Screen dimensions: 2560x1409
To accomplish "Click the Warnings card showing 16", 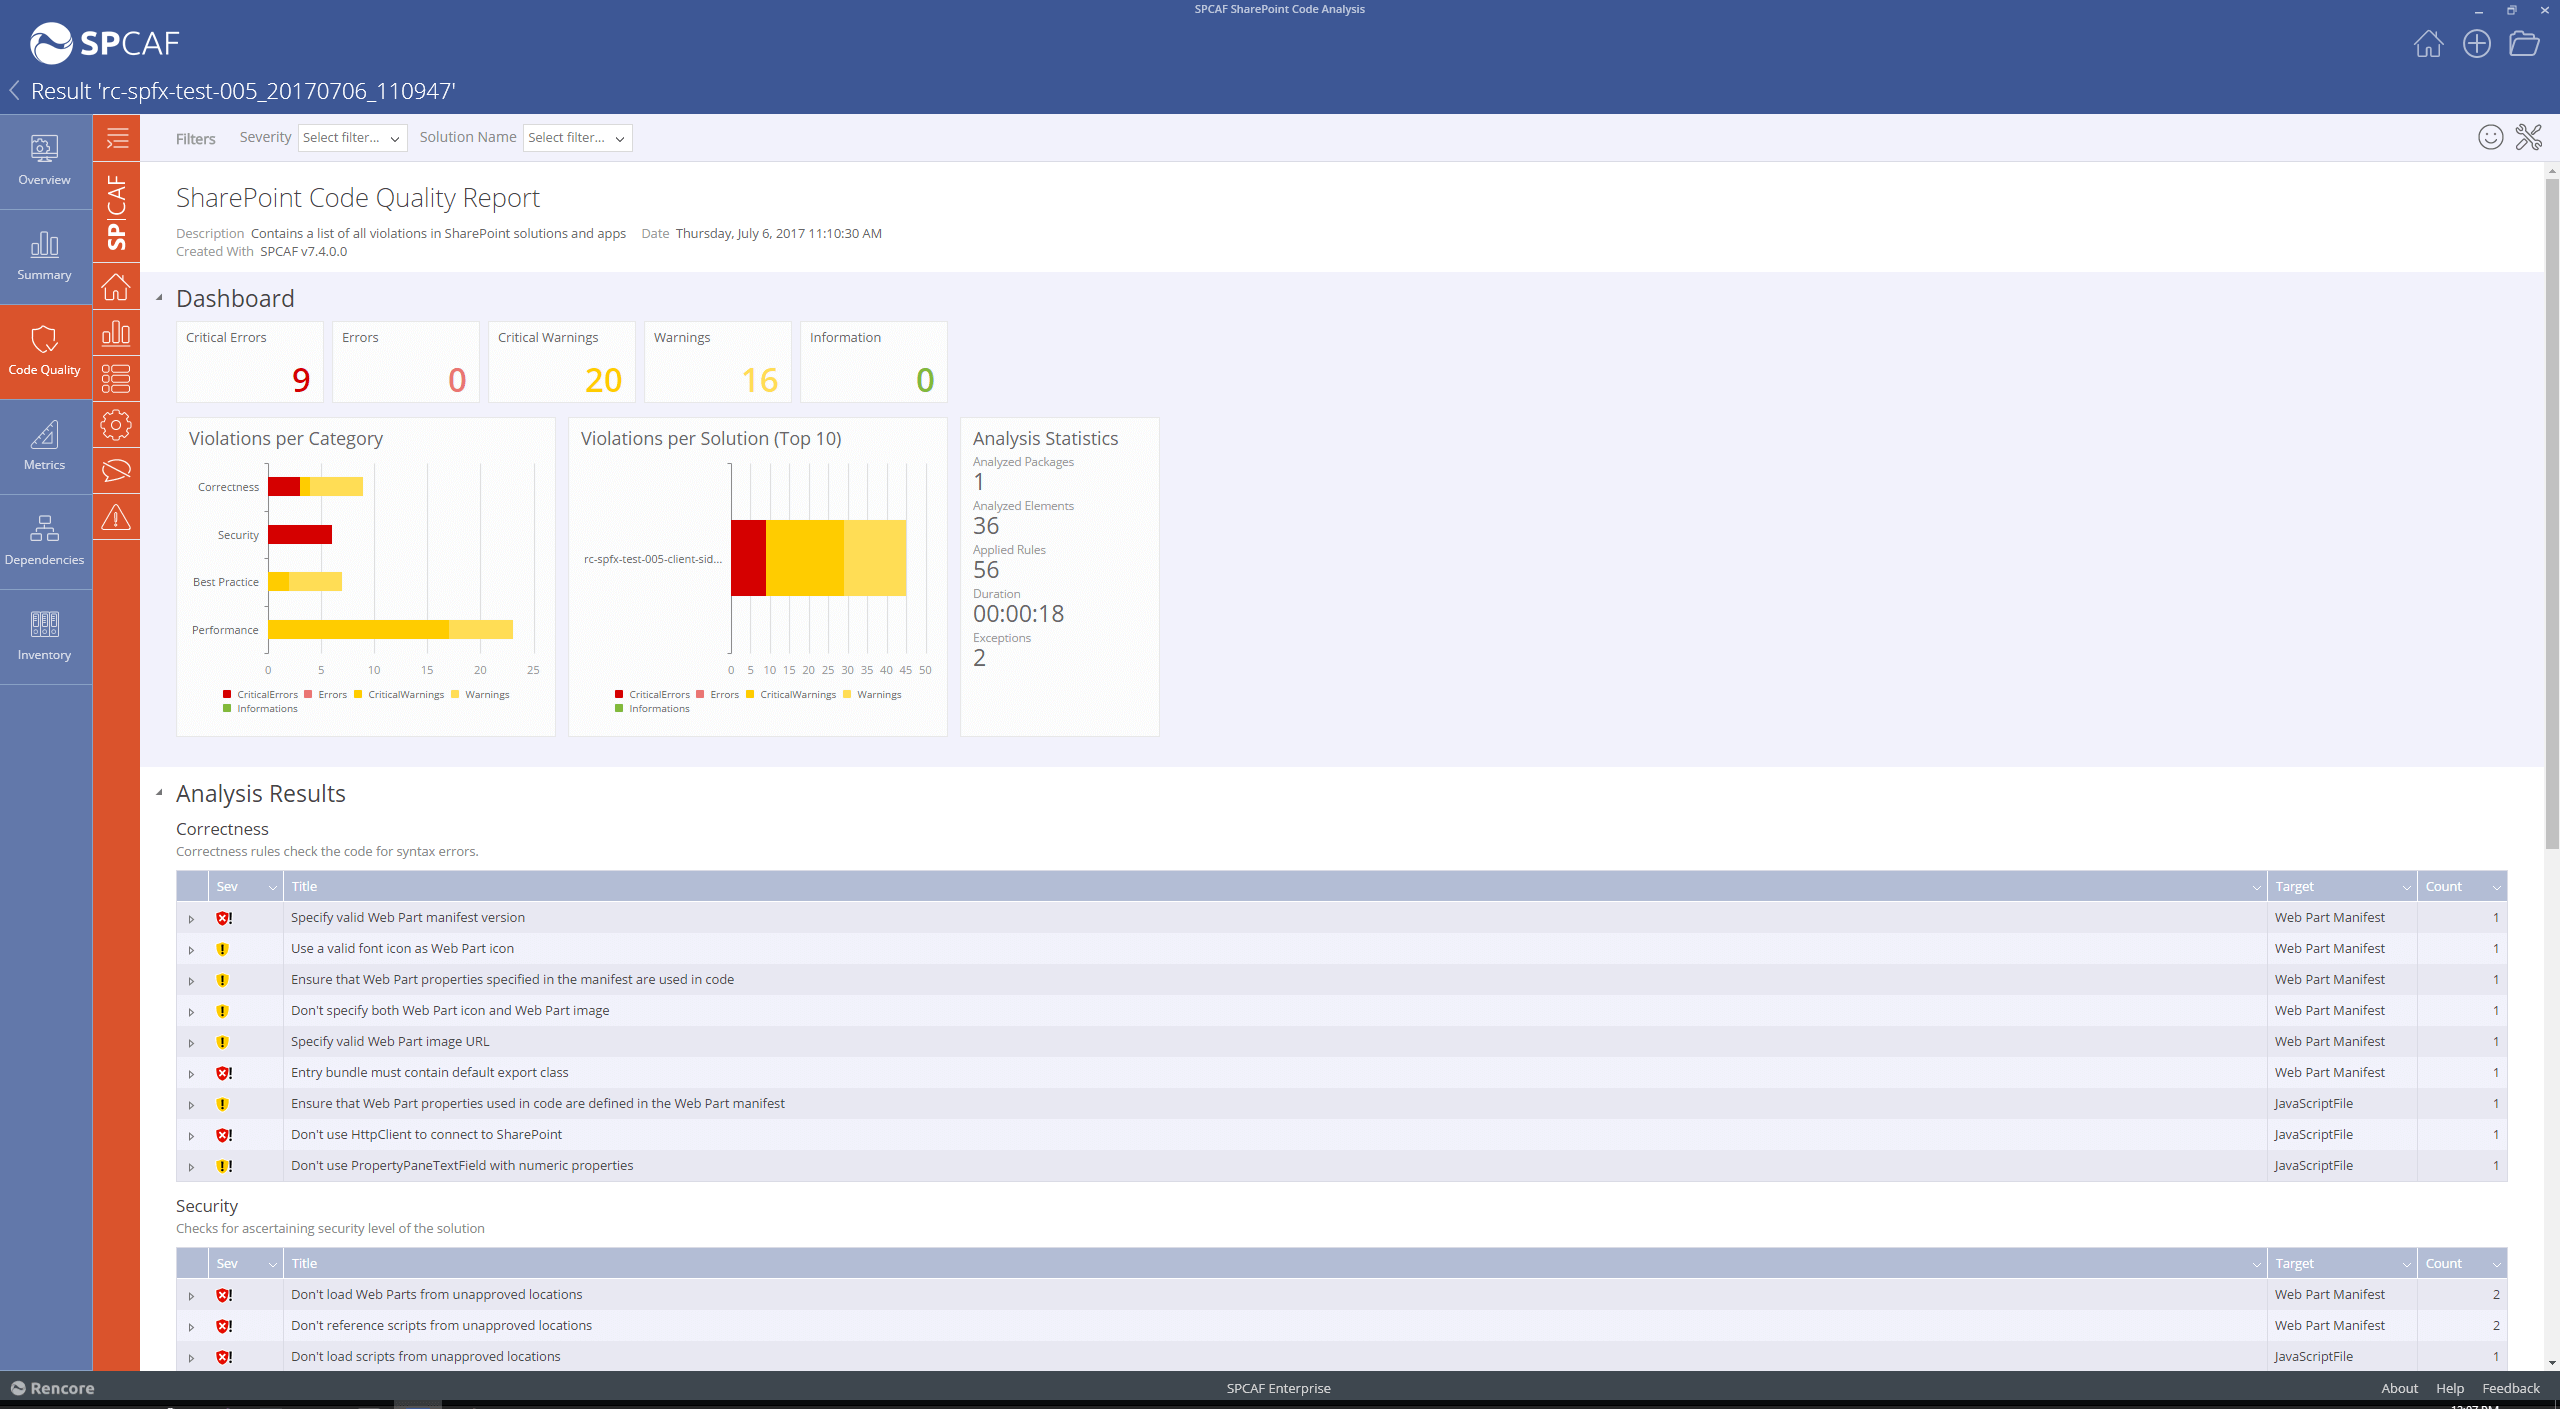I will pos(717,362).
